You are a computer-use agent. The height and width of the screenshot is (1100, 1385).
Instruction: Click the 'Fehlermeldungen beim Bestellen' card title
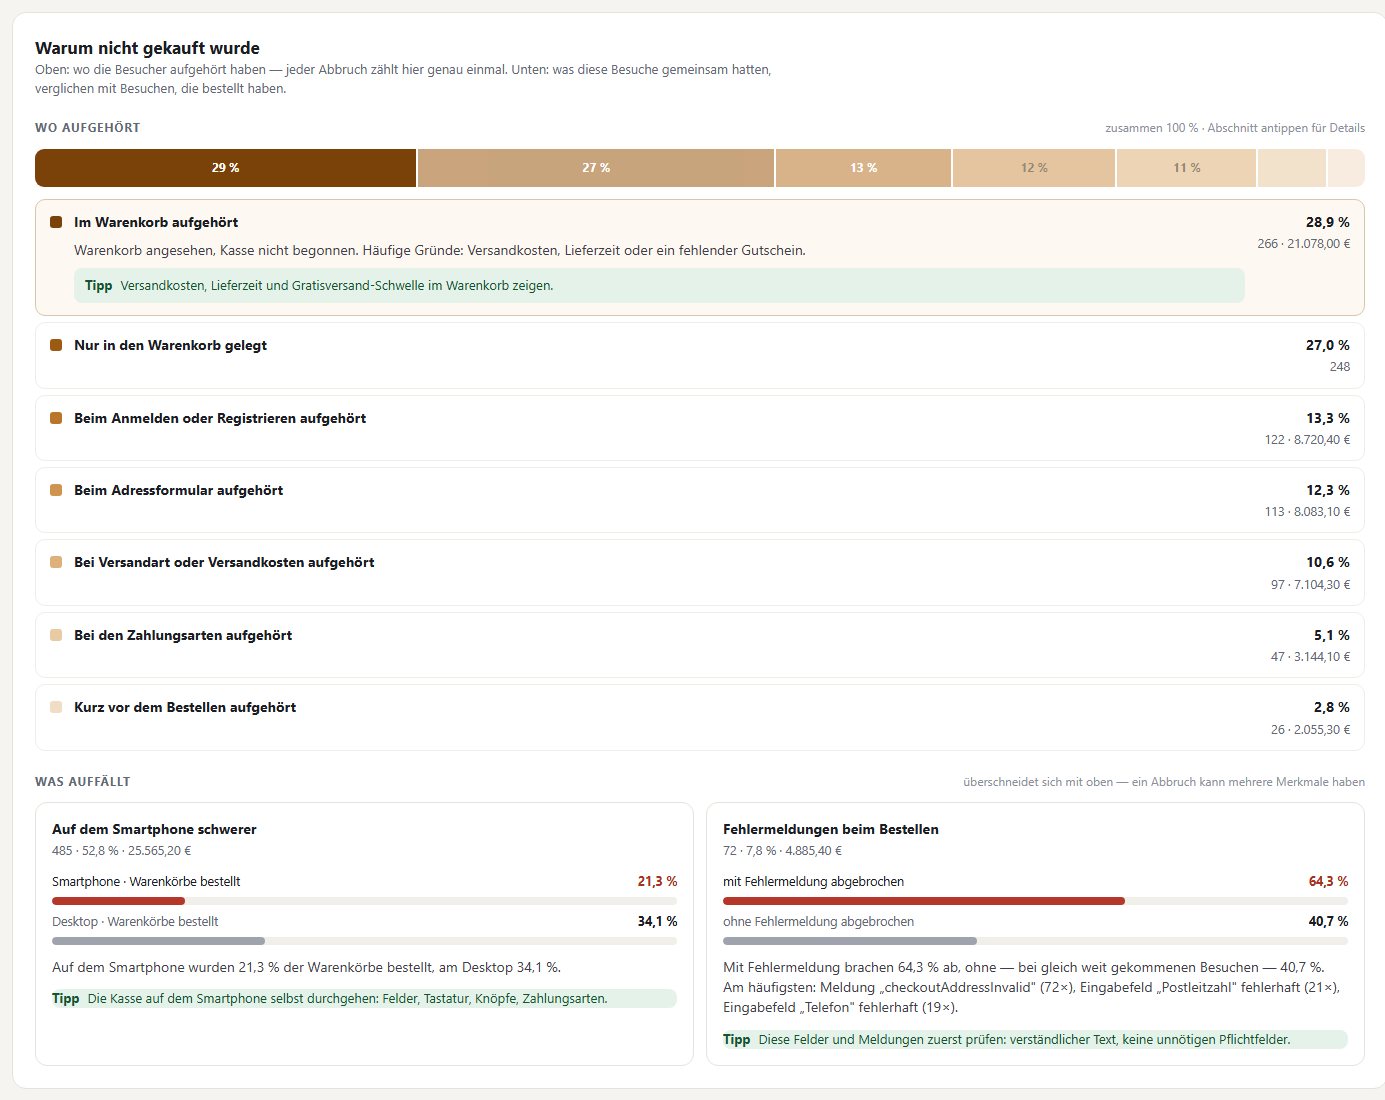pyautogui.click(x=831, y=829)
